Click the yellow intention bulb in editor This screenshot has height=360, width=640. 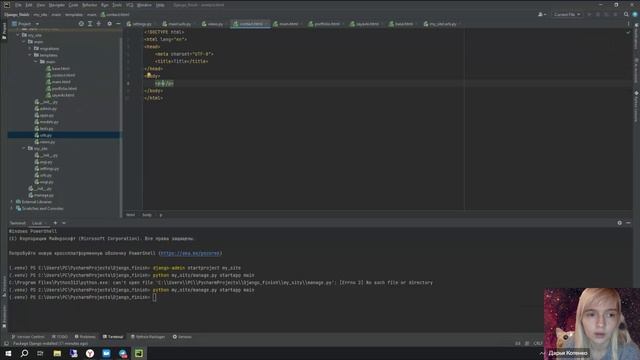click(x=149, y=75)
